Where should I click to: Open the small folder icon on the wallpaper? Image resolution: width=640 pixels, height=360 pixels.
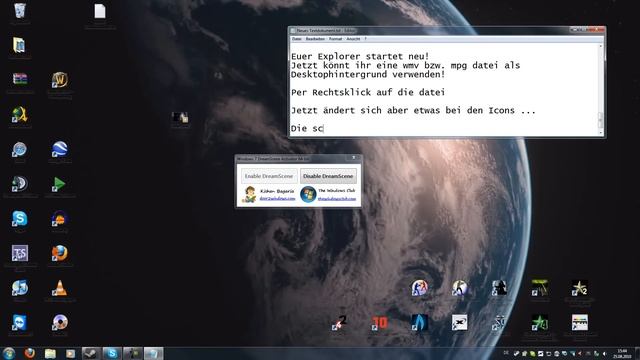point(180,118)
